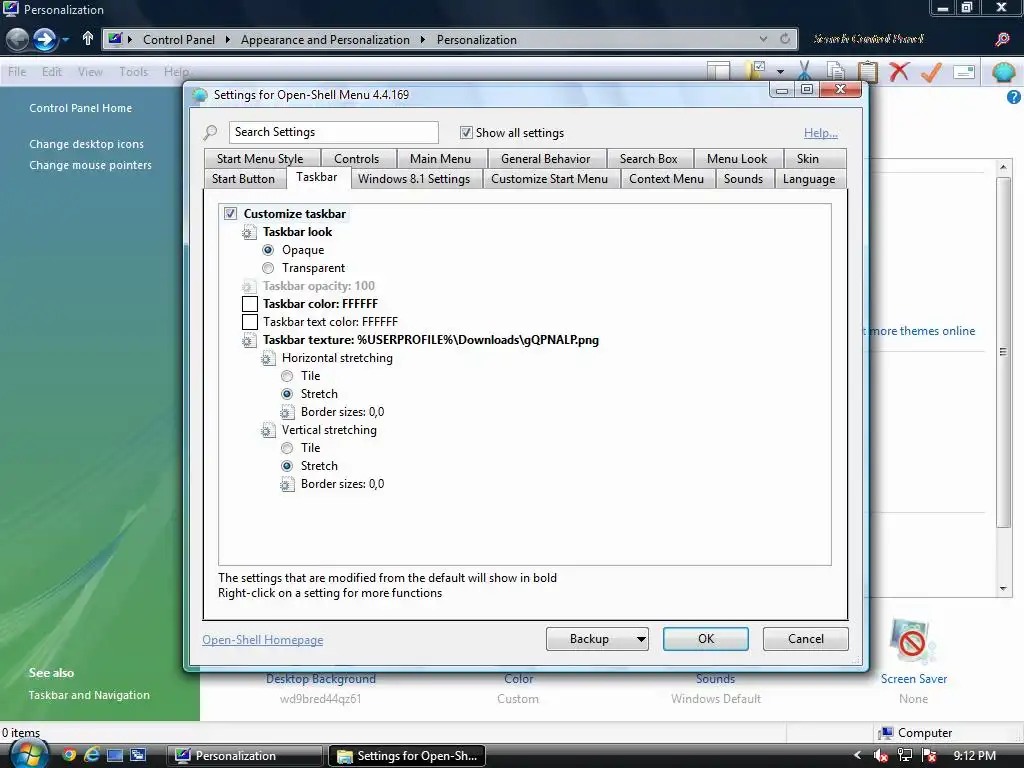This screenshot has height=768, width=1024.
Task: Open the Help... link in settings dialog
Action: point(820,133)
